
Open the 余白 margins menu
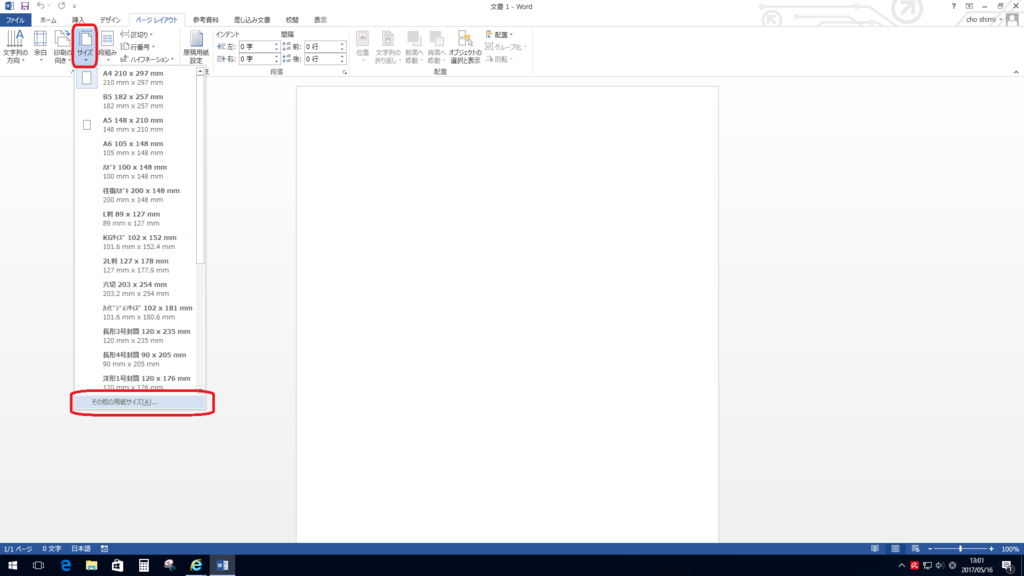[x=40, y=46]
